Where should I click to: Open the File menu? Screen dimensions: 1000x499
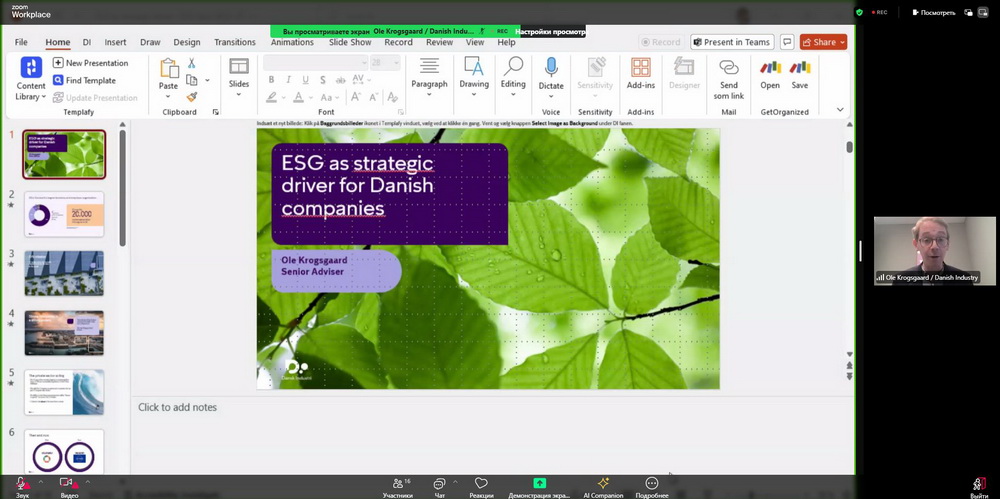click(x=21, y=42)
